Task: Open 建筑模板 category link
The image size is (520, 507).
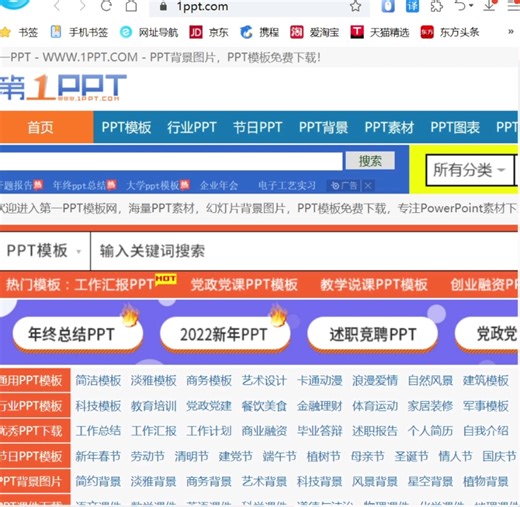Action: coord(485,380)
